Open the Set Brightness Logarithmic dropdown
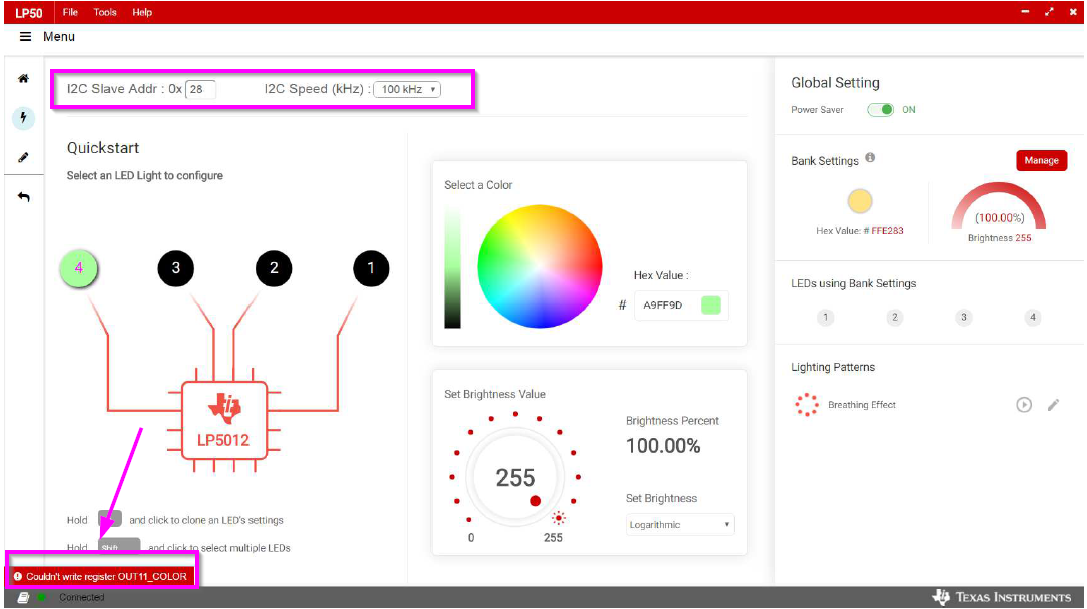1087x609 pixels. tap(680, 524)
